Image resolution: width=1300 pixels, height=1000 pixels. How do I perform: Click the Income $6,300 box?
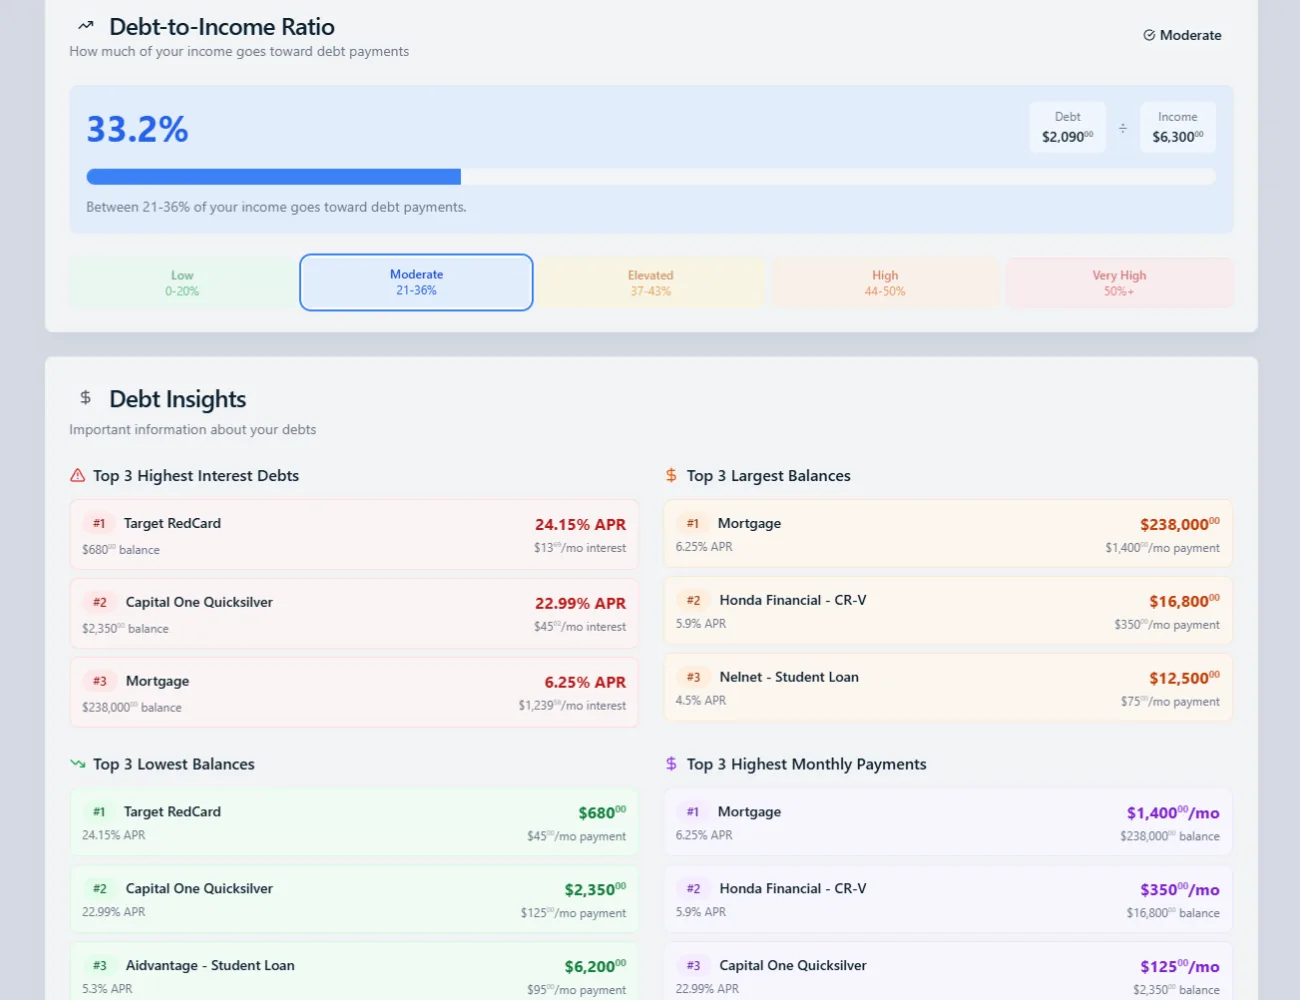(1177, 127)
